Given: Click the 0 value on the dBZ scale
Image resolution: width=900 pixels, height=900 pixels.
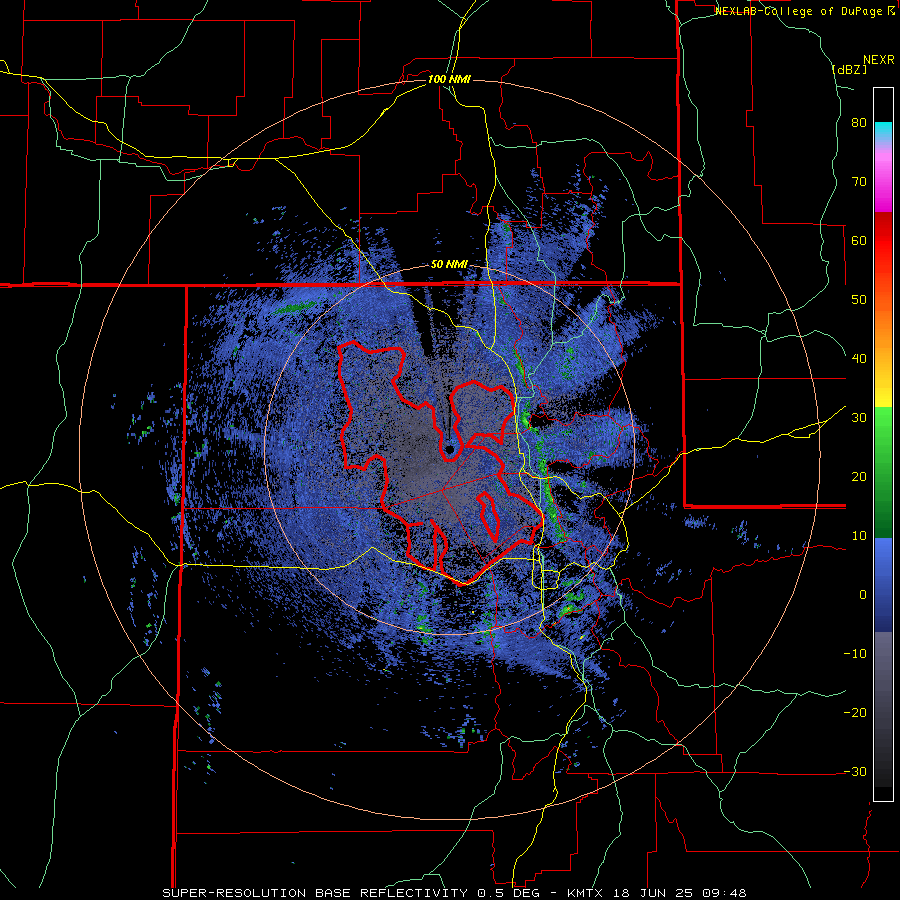Looking at the screenshot, I should [863, 595].
